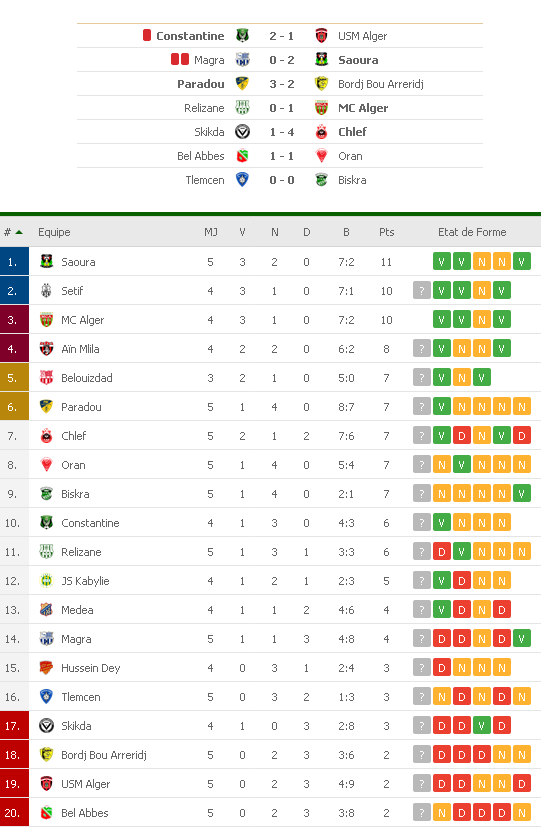Click the JS Kabylie club logo
This screenshot has height=830, width=542.
(47, 581)
